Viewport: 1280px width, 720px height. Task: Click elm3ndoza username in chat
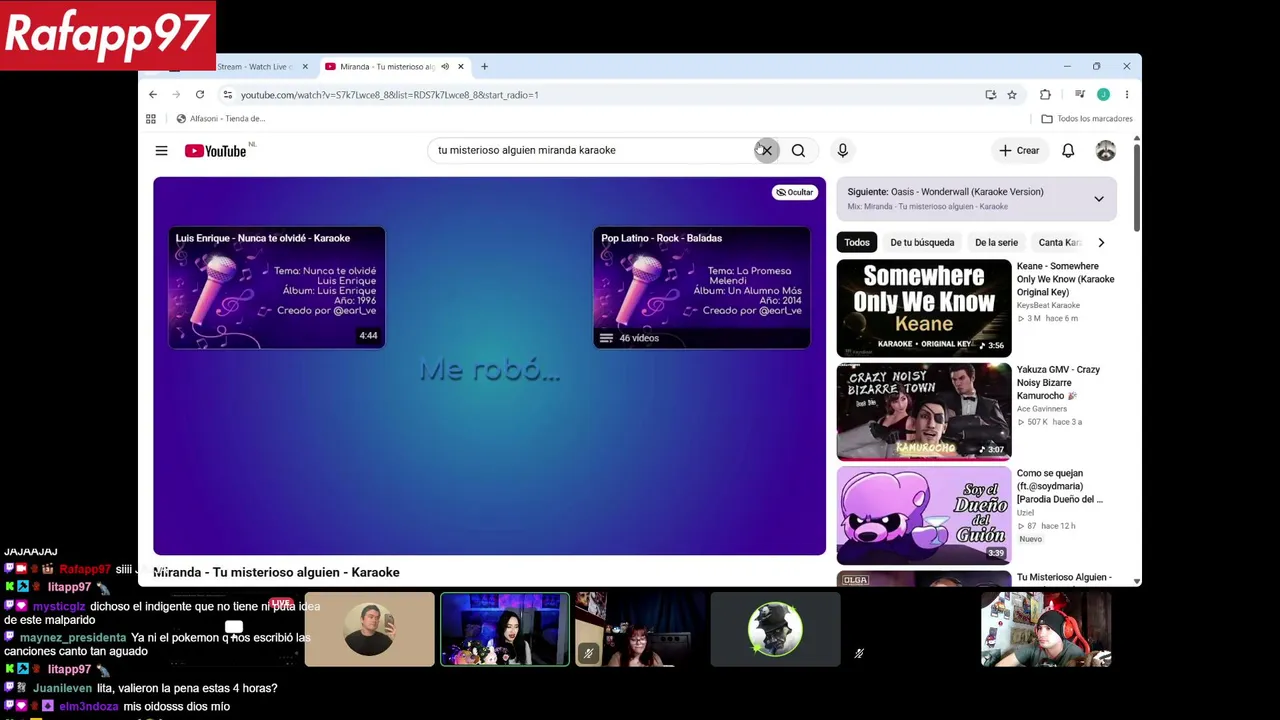[x=88, y=706]
